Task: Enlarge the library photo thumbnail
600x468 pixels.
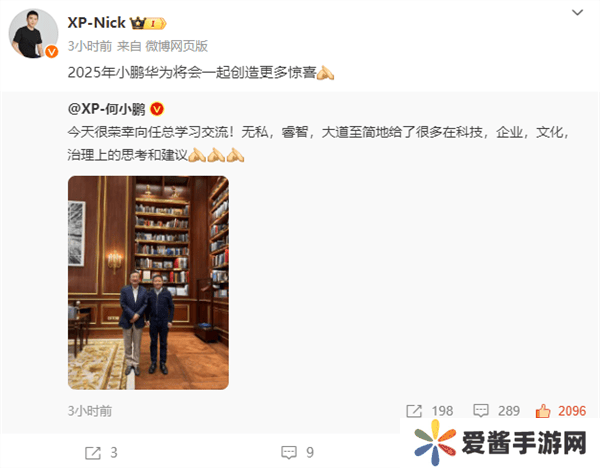Action: click(148, 283)
